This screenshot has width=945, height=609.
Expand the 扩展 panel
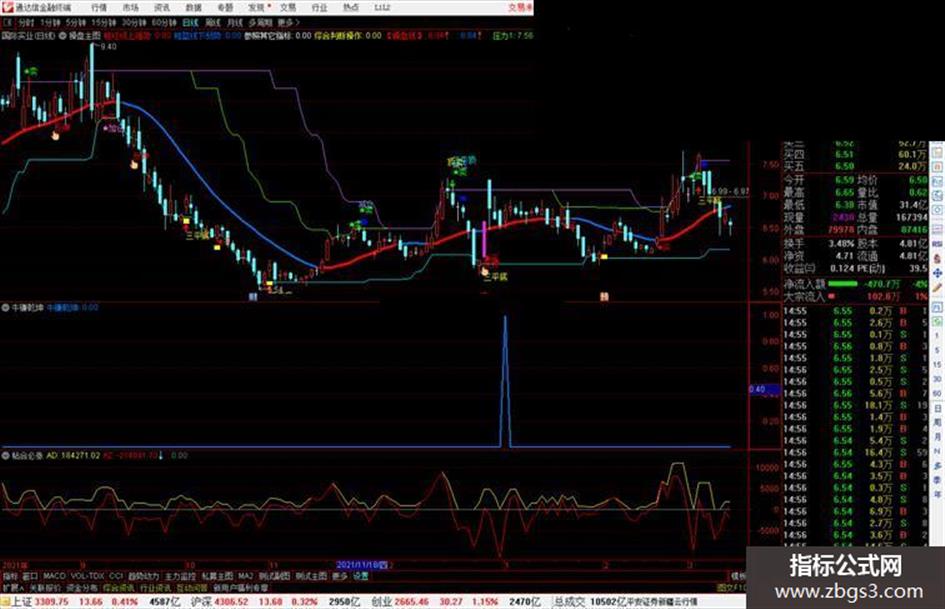point(13,587)
